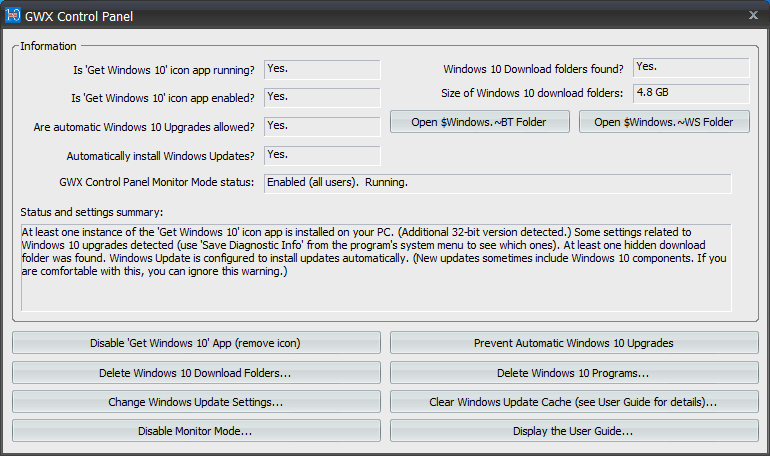Open Delete Windows 10 Download Folders dialog
Image resolution: width=770 pixels, height=456 pixels.
196,373
